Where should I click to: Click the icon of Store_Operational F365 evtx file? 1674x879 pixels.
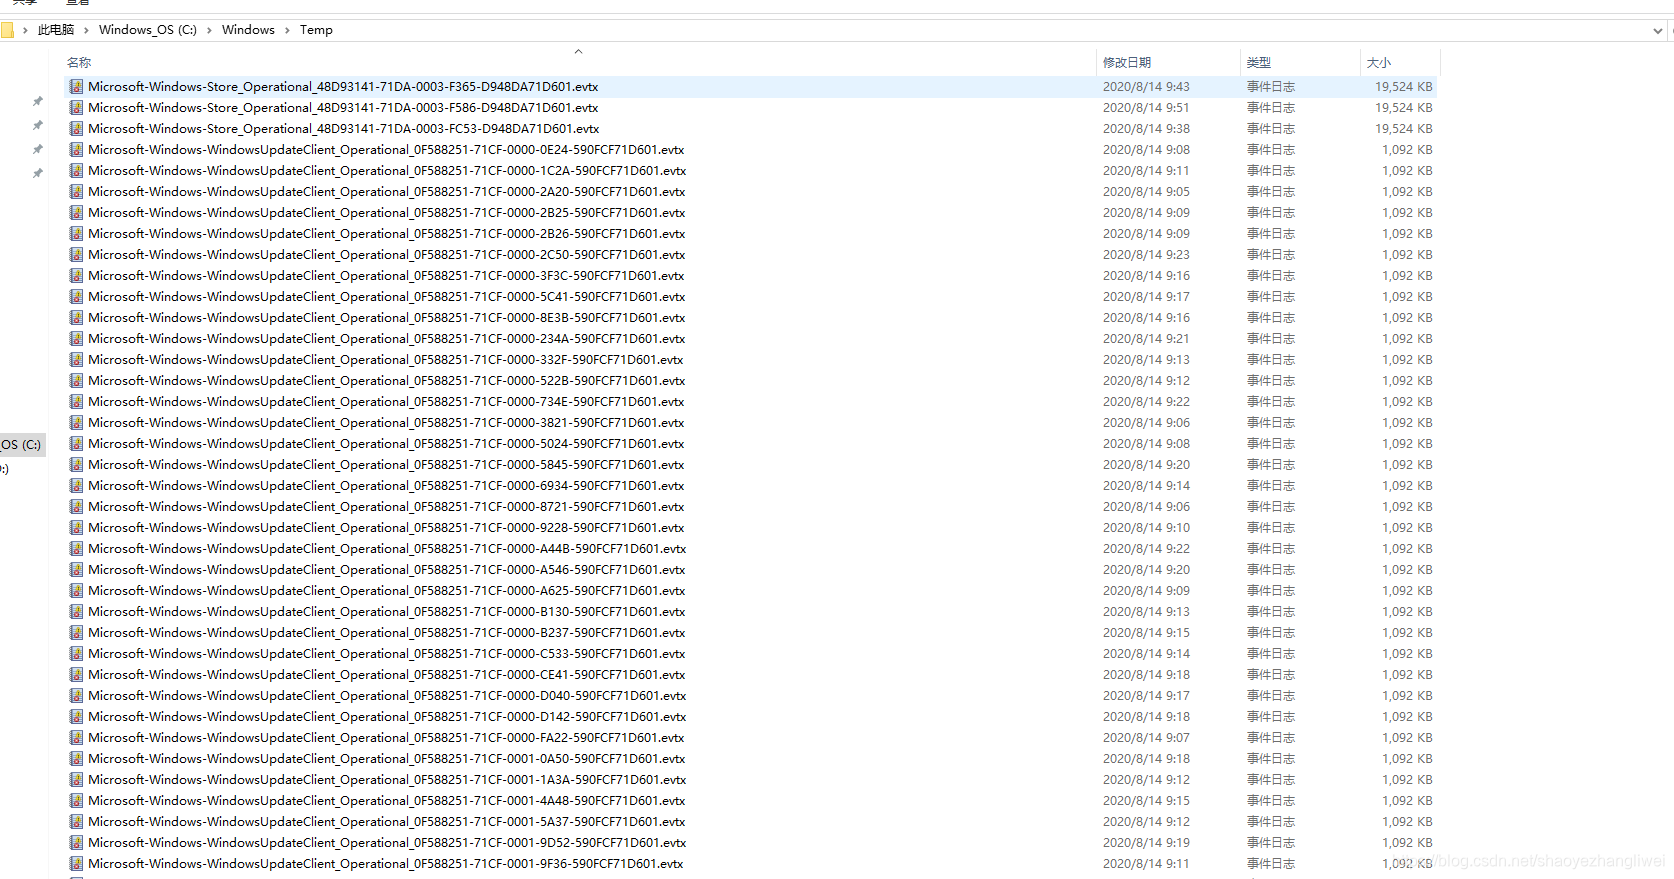76,87
